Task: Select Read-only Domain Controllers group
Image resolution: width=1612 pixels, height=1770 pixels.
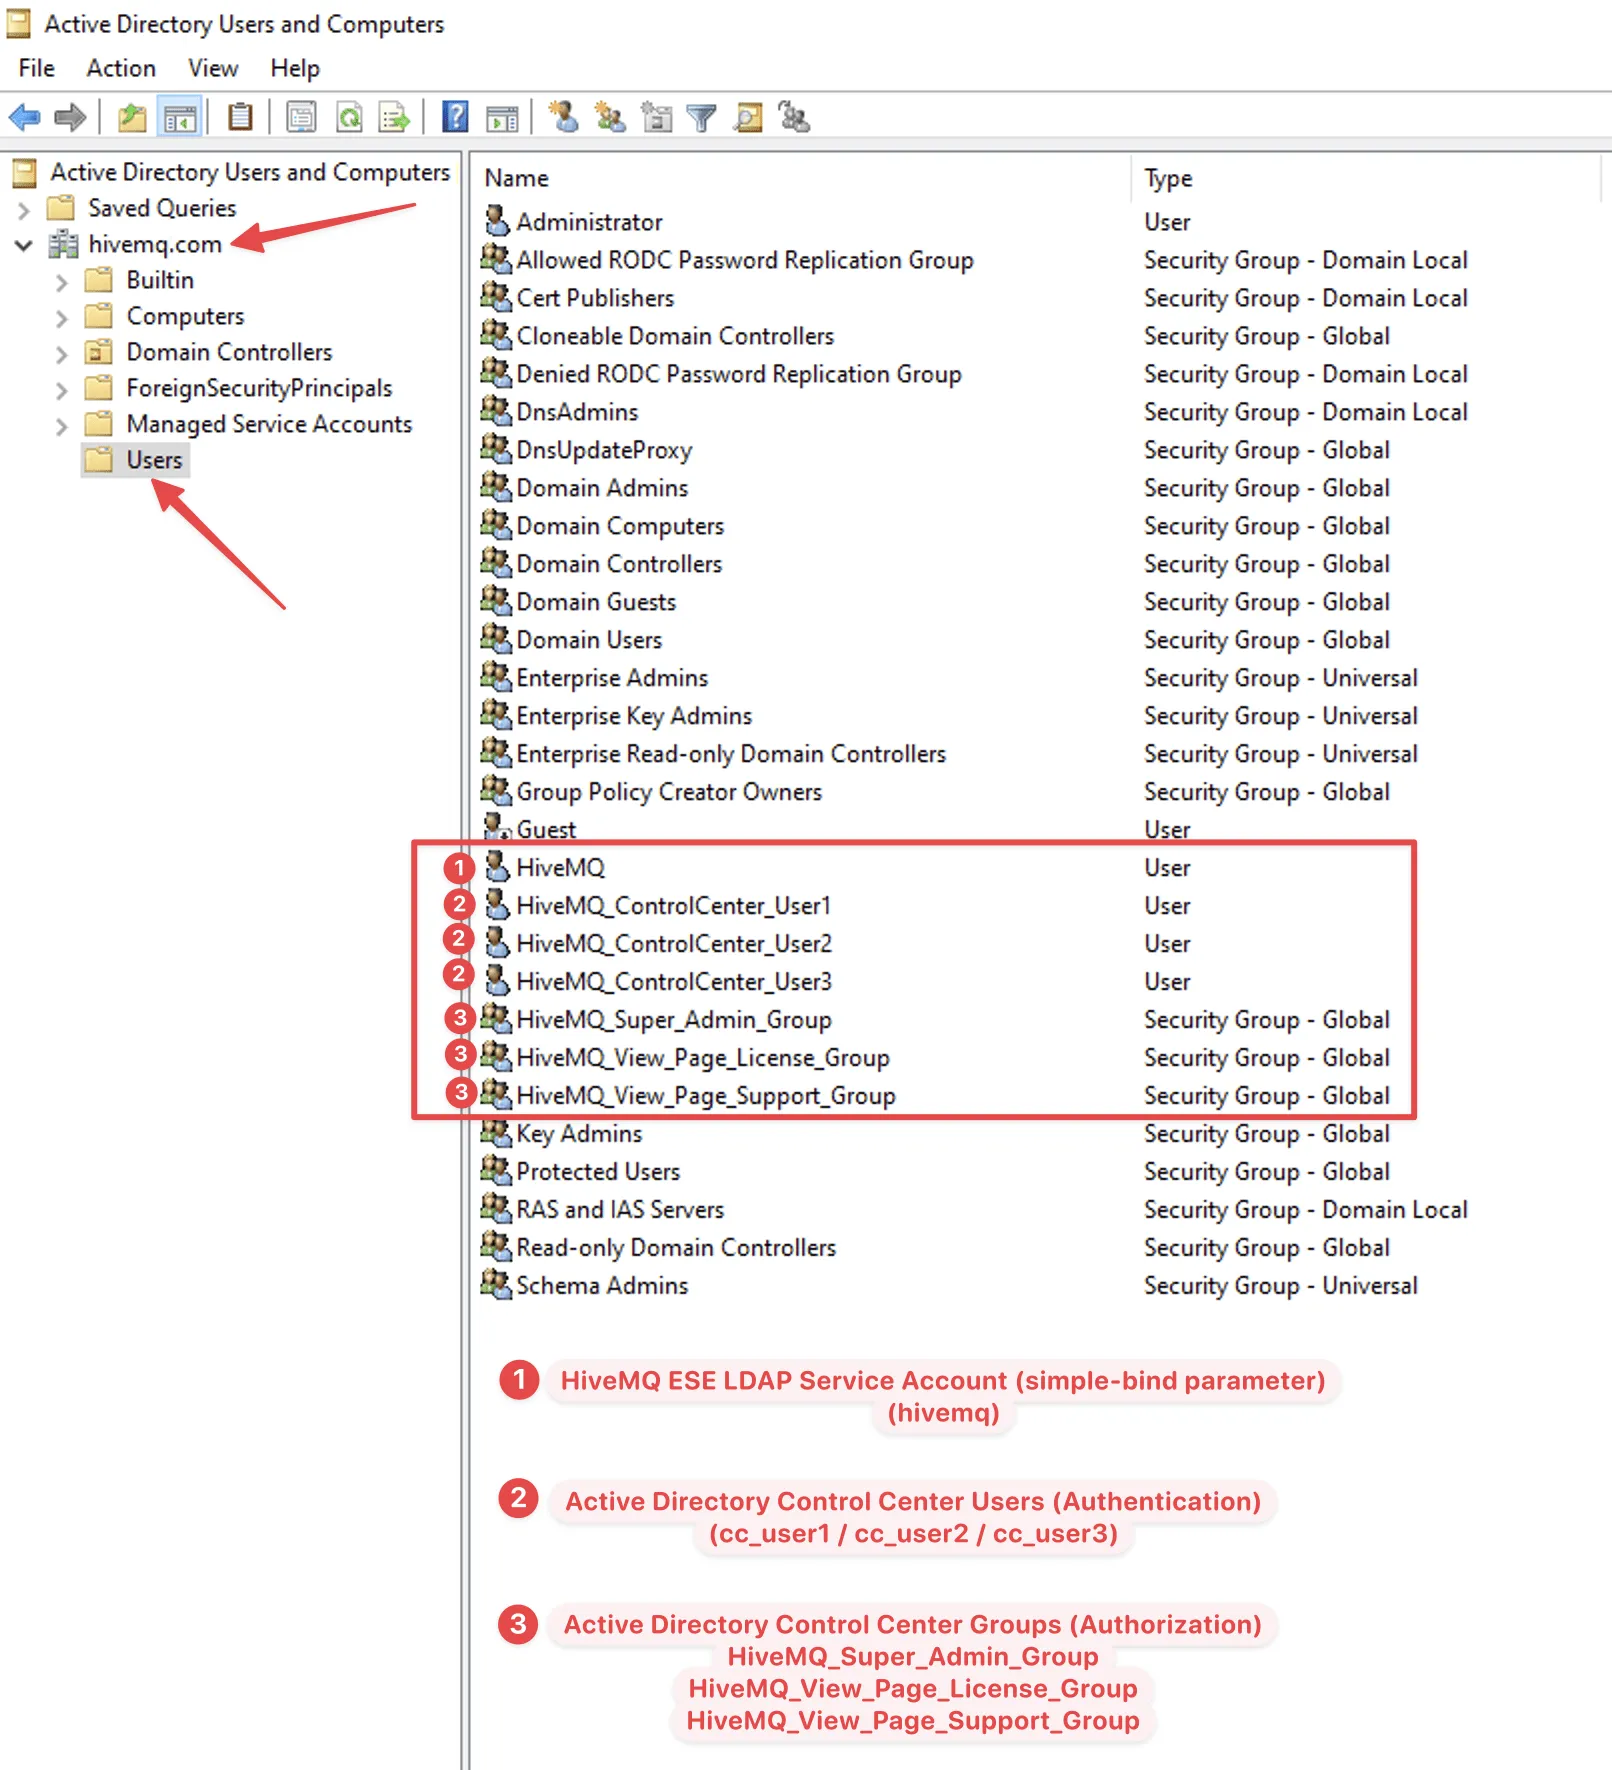Action: [x=676, y=1247]
